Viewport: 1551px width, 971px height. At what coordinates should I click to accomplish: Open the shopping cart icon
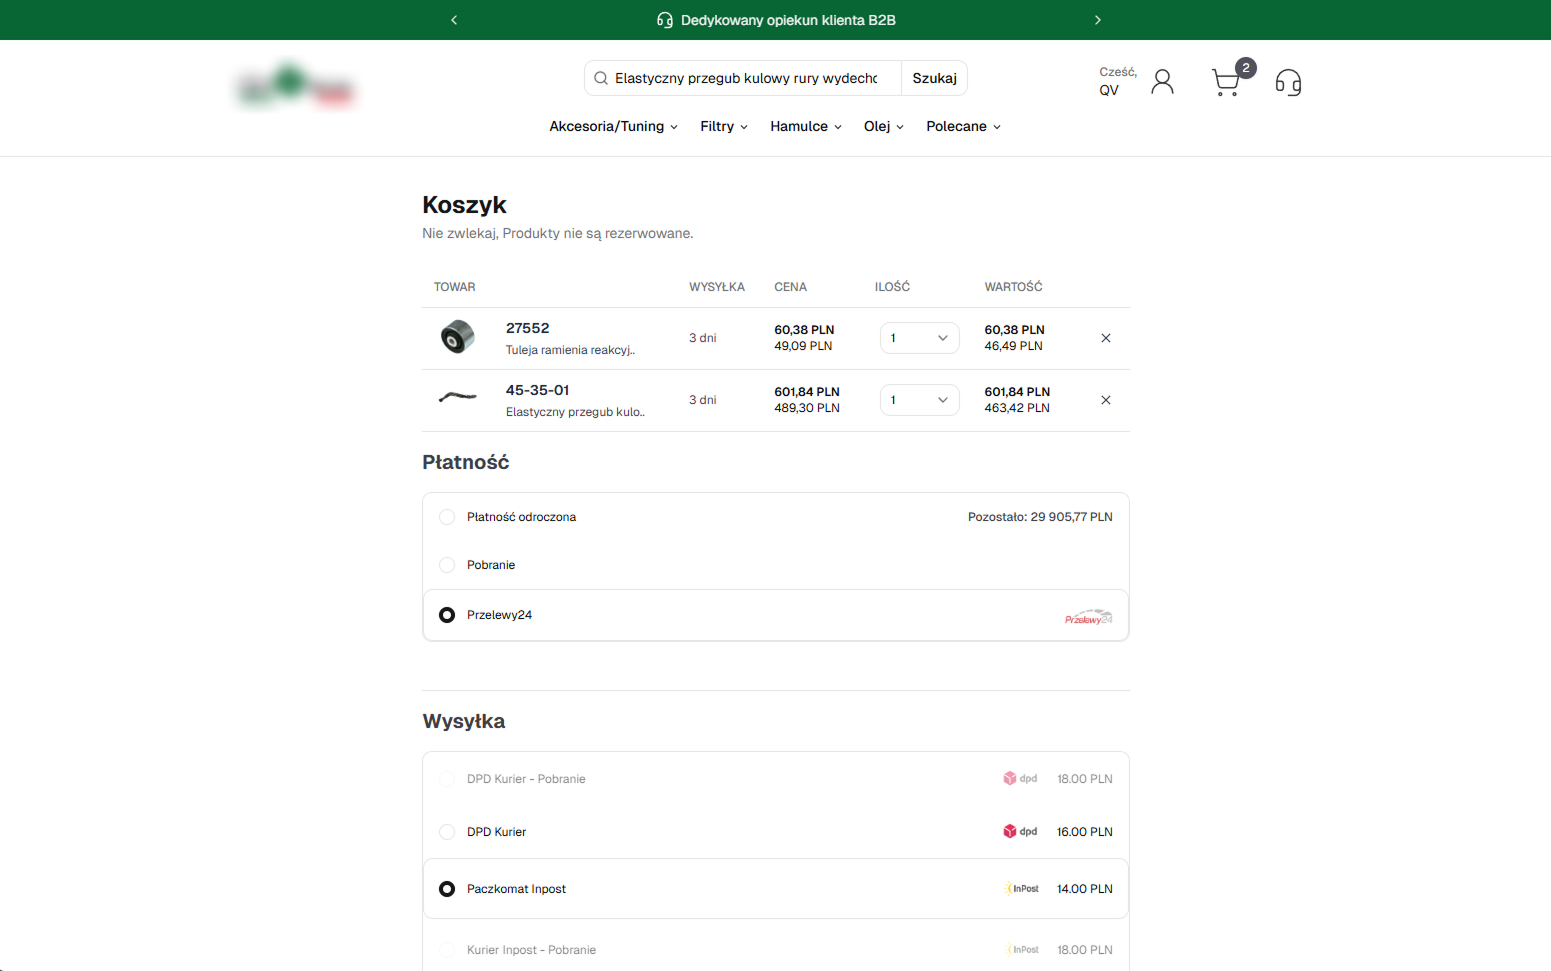coord(1226,82)
